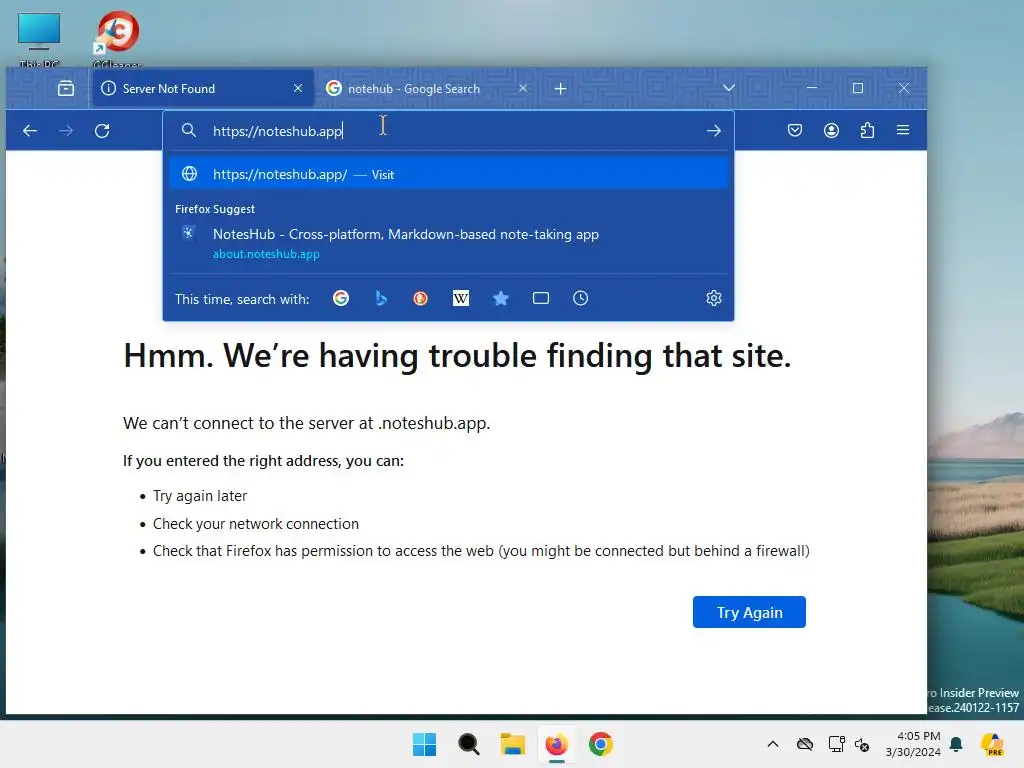Go back one page
This screenshot has height=768, width=1024.
pyautogui.click(x=30, y=131)
